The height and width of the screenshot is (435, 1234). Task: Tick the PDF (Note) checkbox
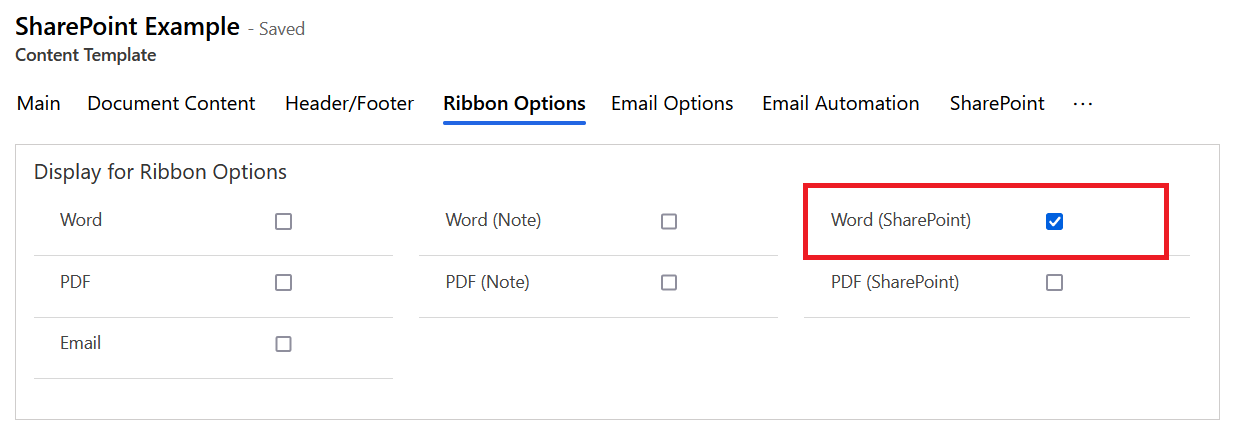669,283
